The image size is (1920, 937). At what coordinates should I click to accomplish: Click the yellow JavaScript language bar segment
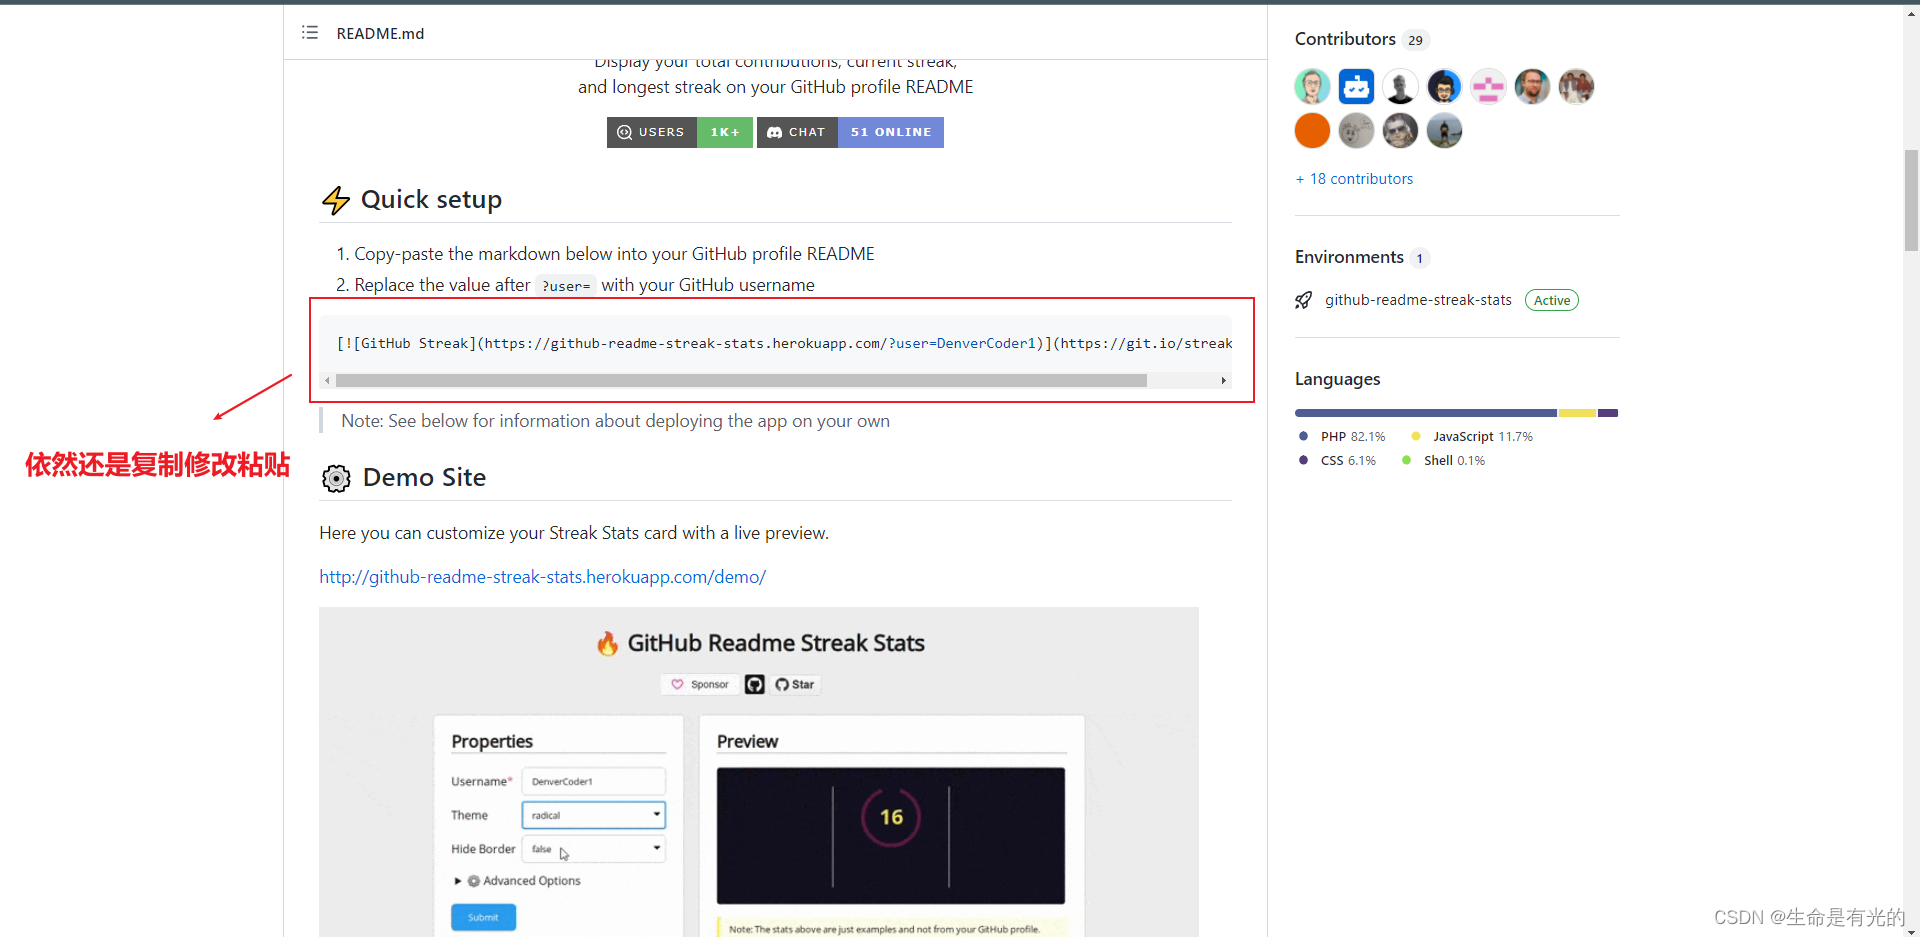tap(1577, 413)
